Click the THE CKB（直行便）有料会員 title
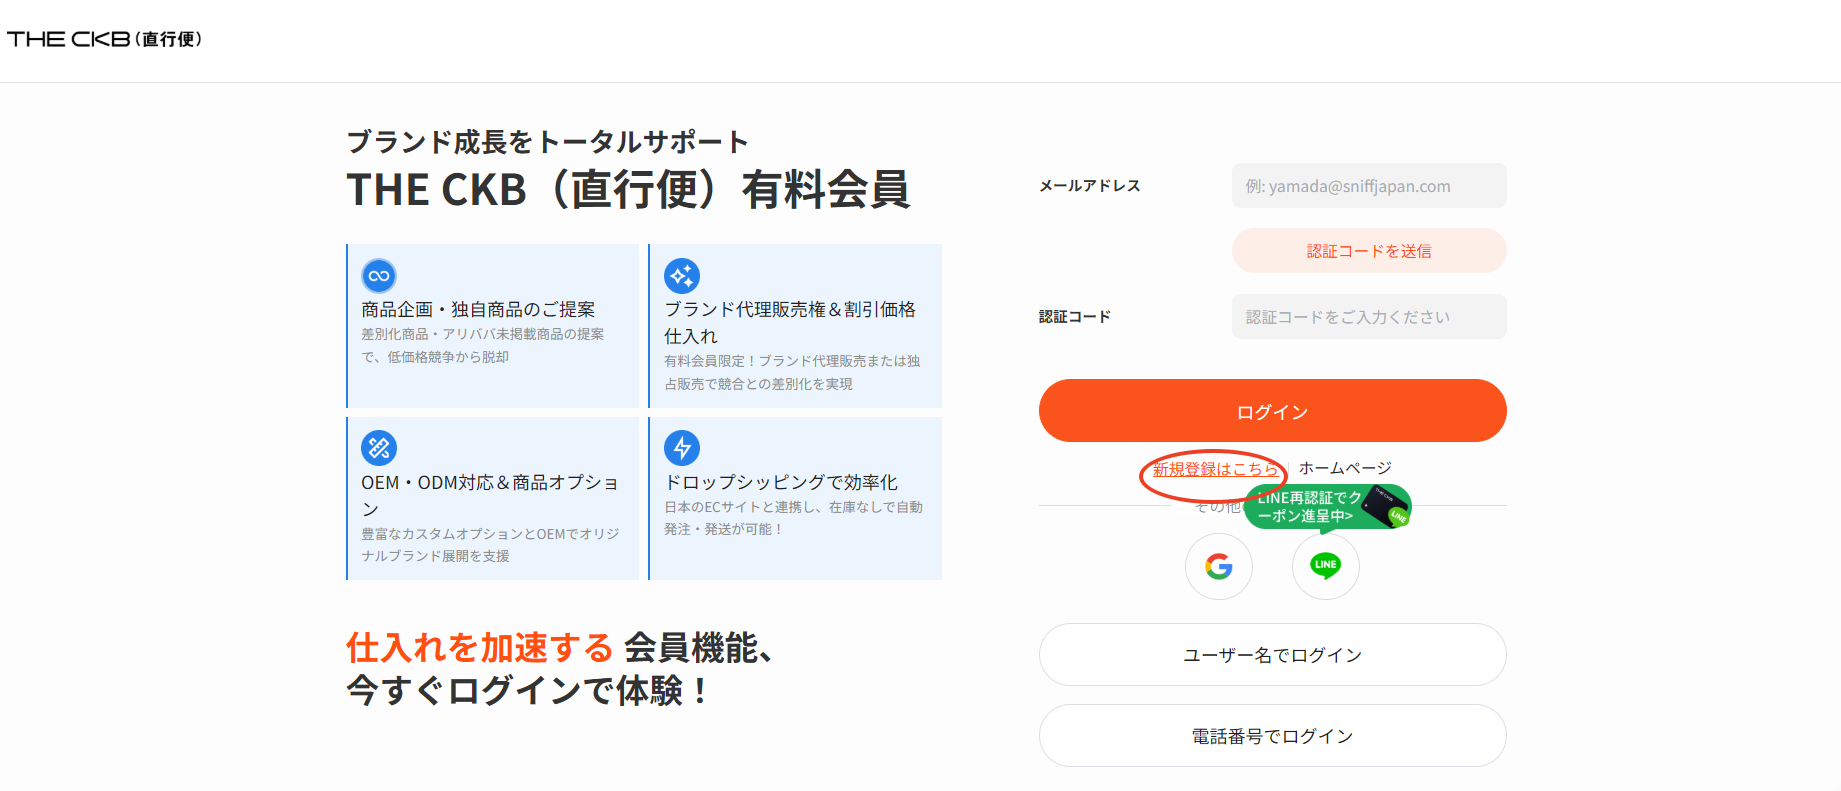 628,190
